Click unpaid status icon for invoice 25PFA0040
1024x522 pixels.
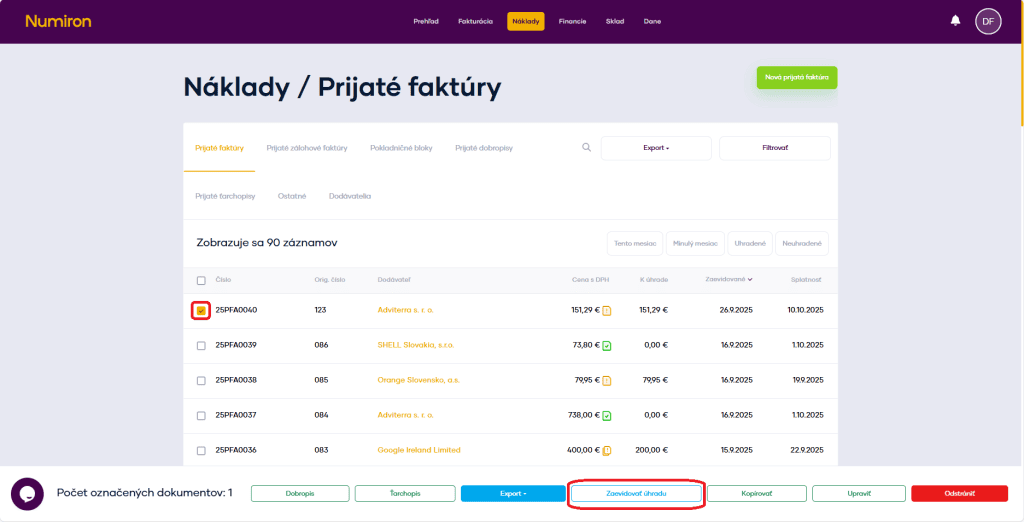click(607, 311)
